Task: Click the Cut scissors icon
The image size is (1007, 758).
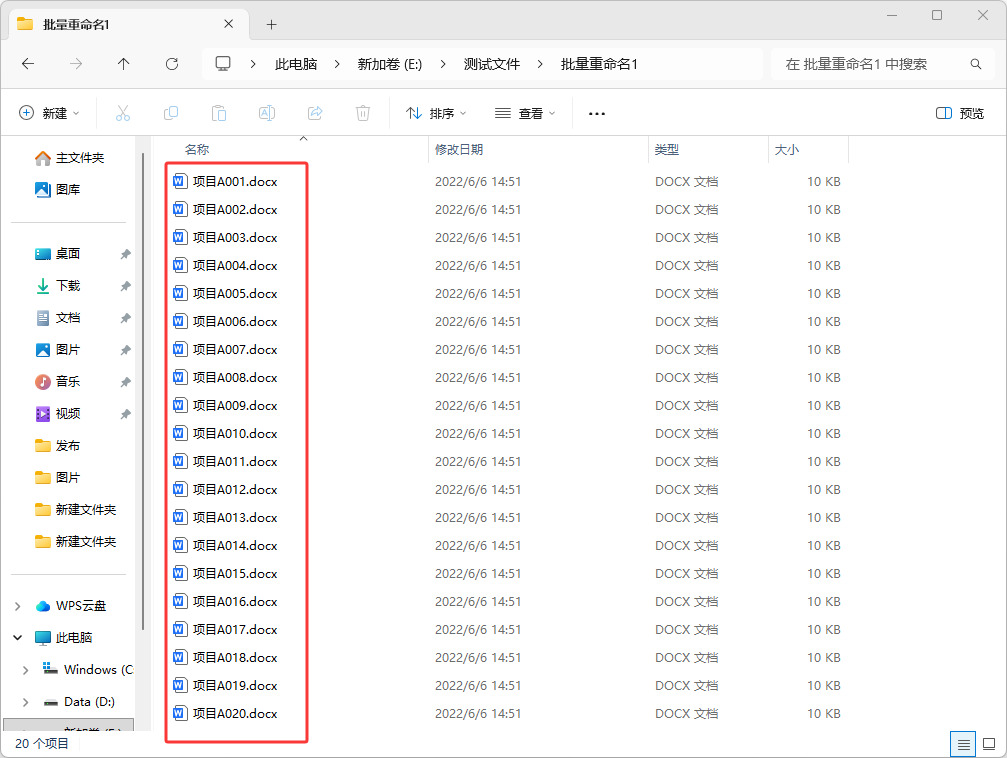Action: click(x=123, y=114)
